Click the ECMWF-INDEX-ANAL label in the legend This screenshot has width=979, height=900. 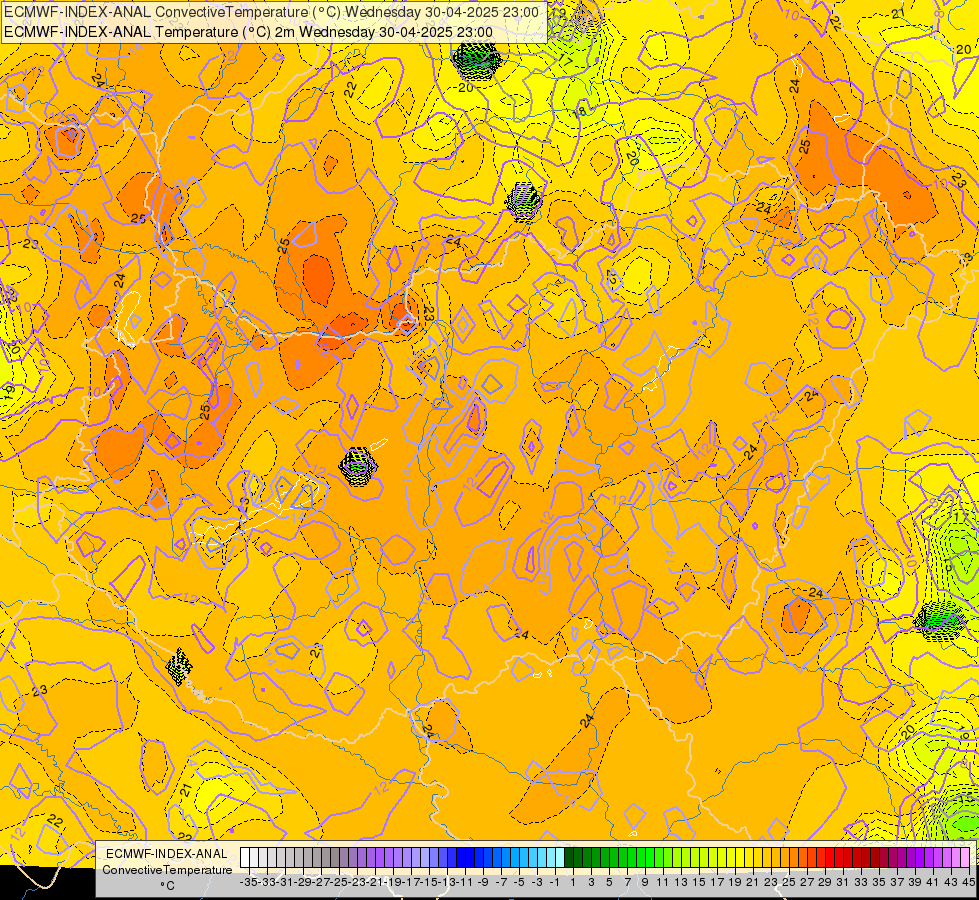[x=167, y=854]
